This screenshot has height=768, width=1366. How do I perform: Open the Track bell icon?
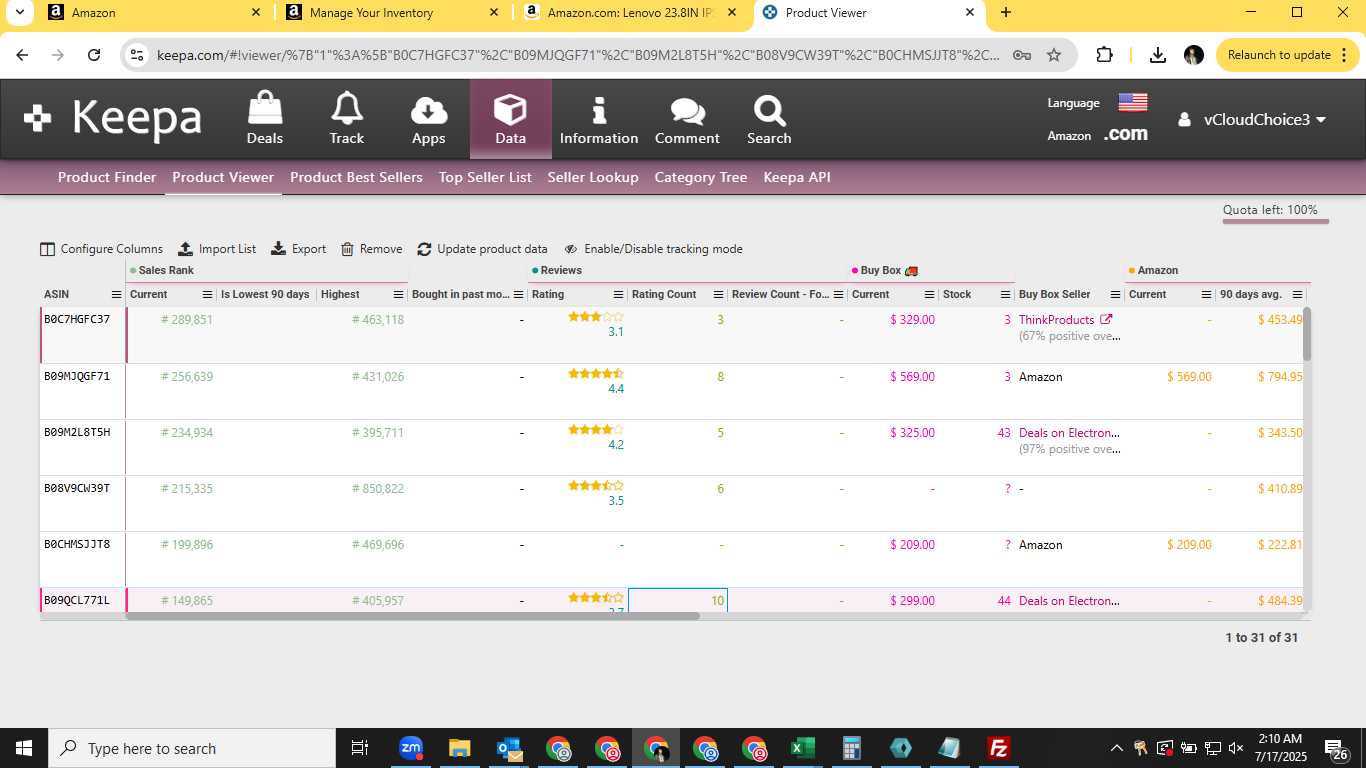347,119
